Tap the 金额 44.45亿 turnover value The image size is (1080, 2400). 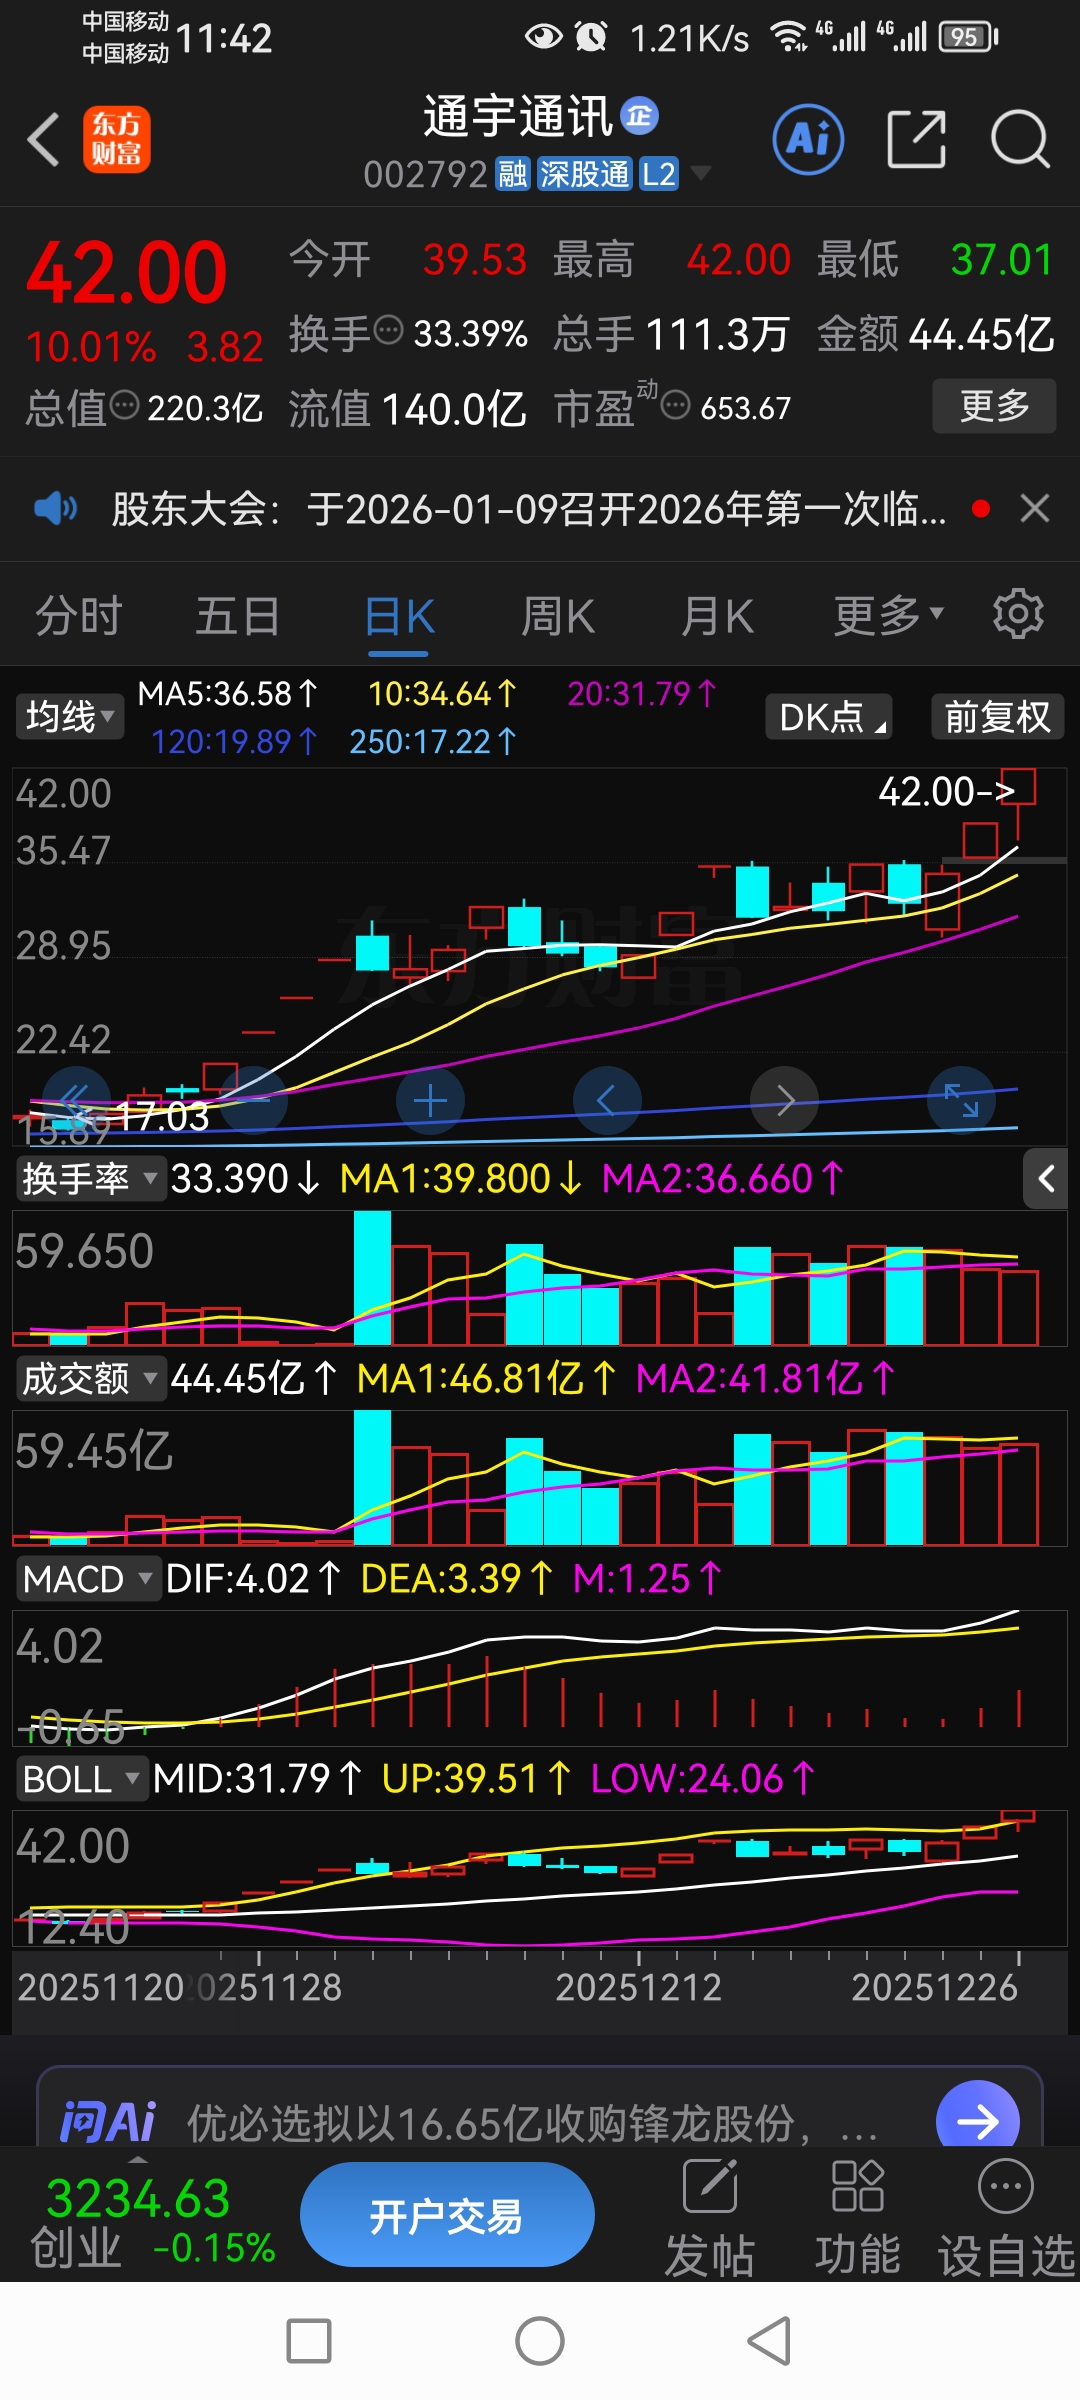point(935,334)
